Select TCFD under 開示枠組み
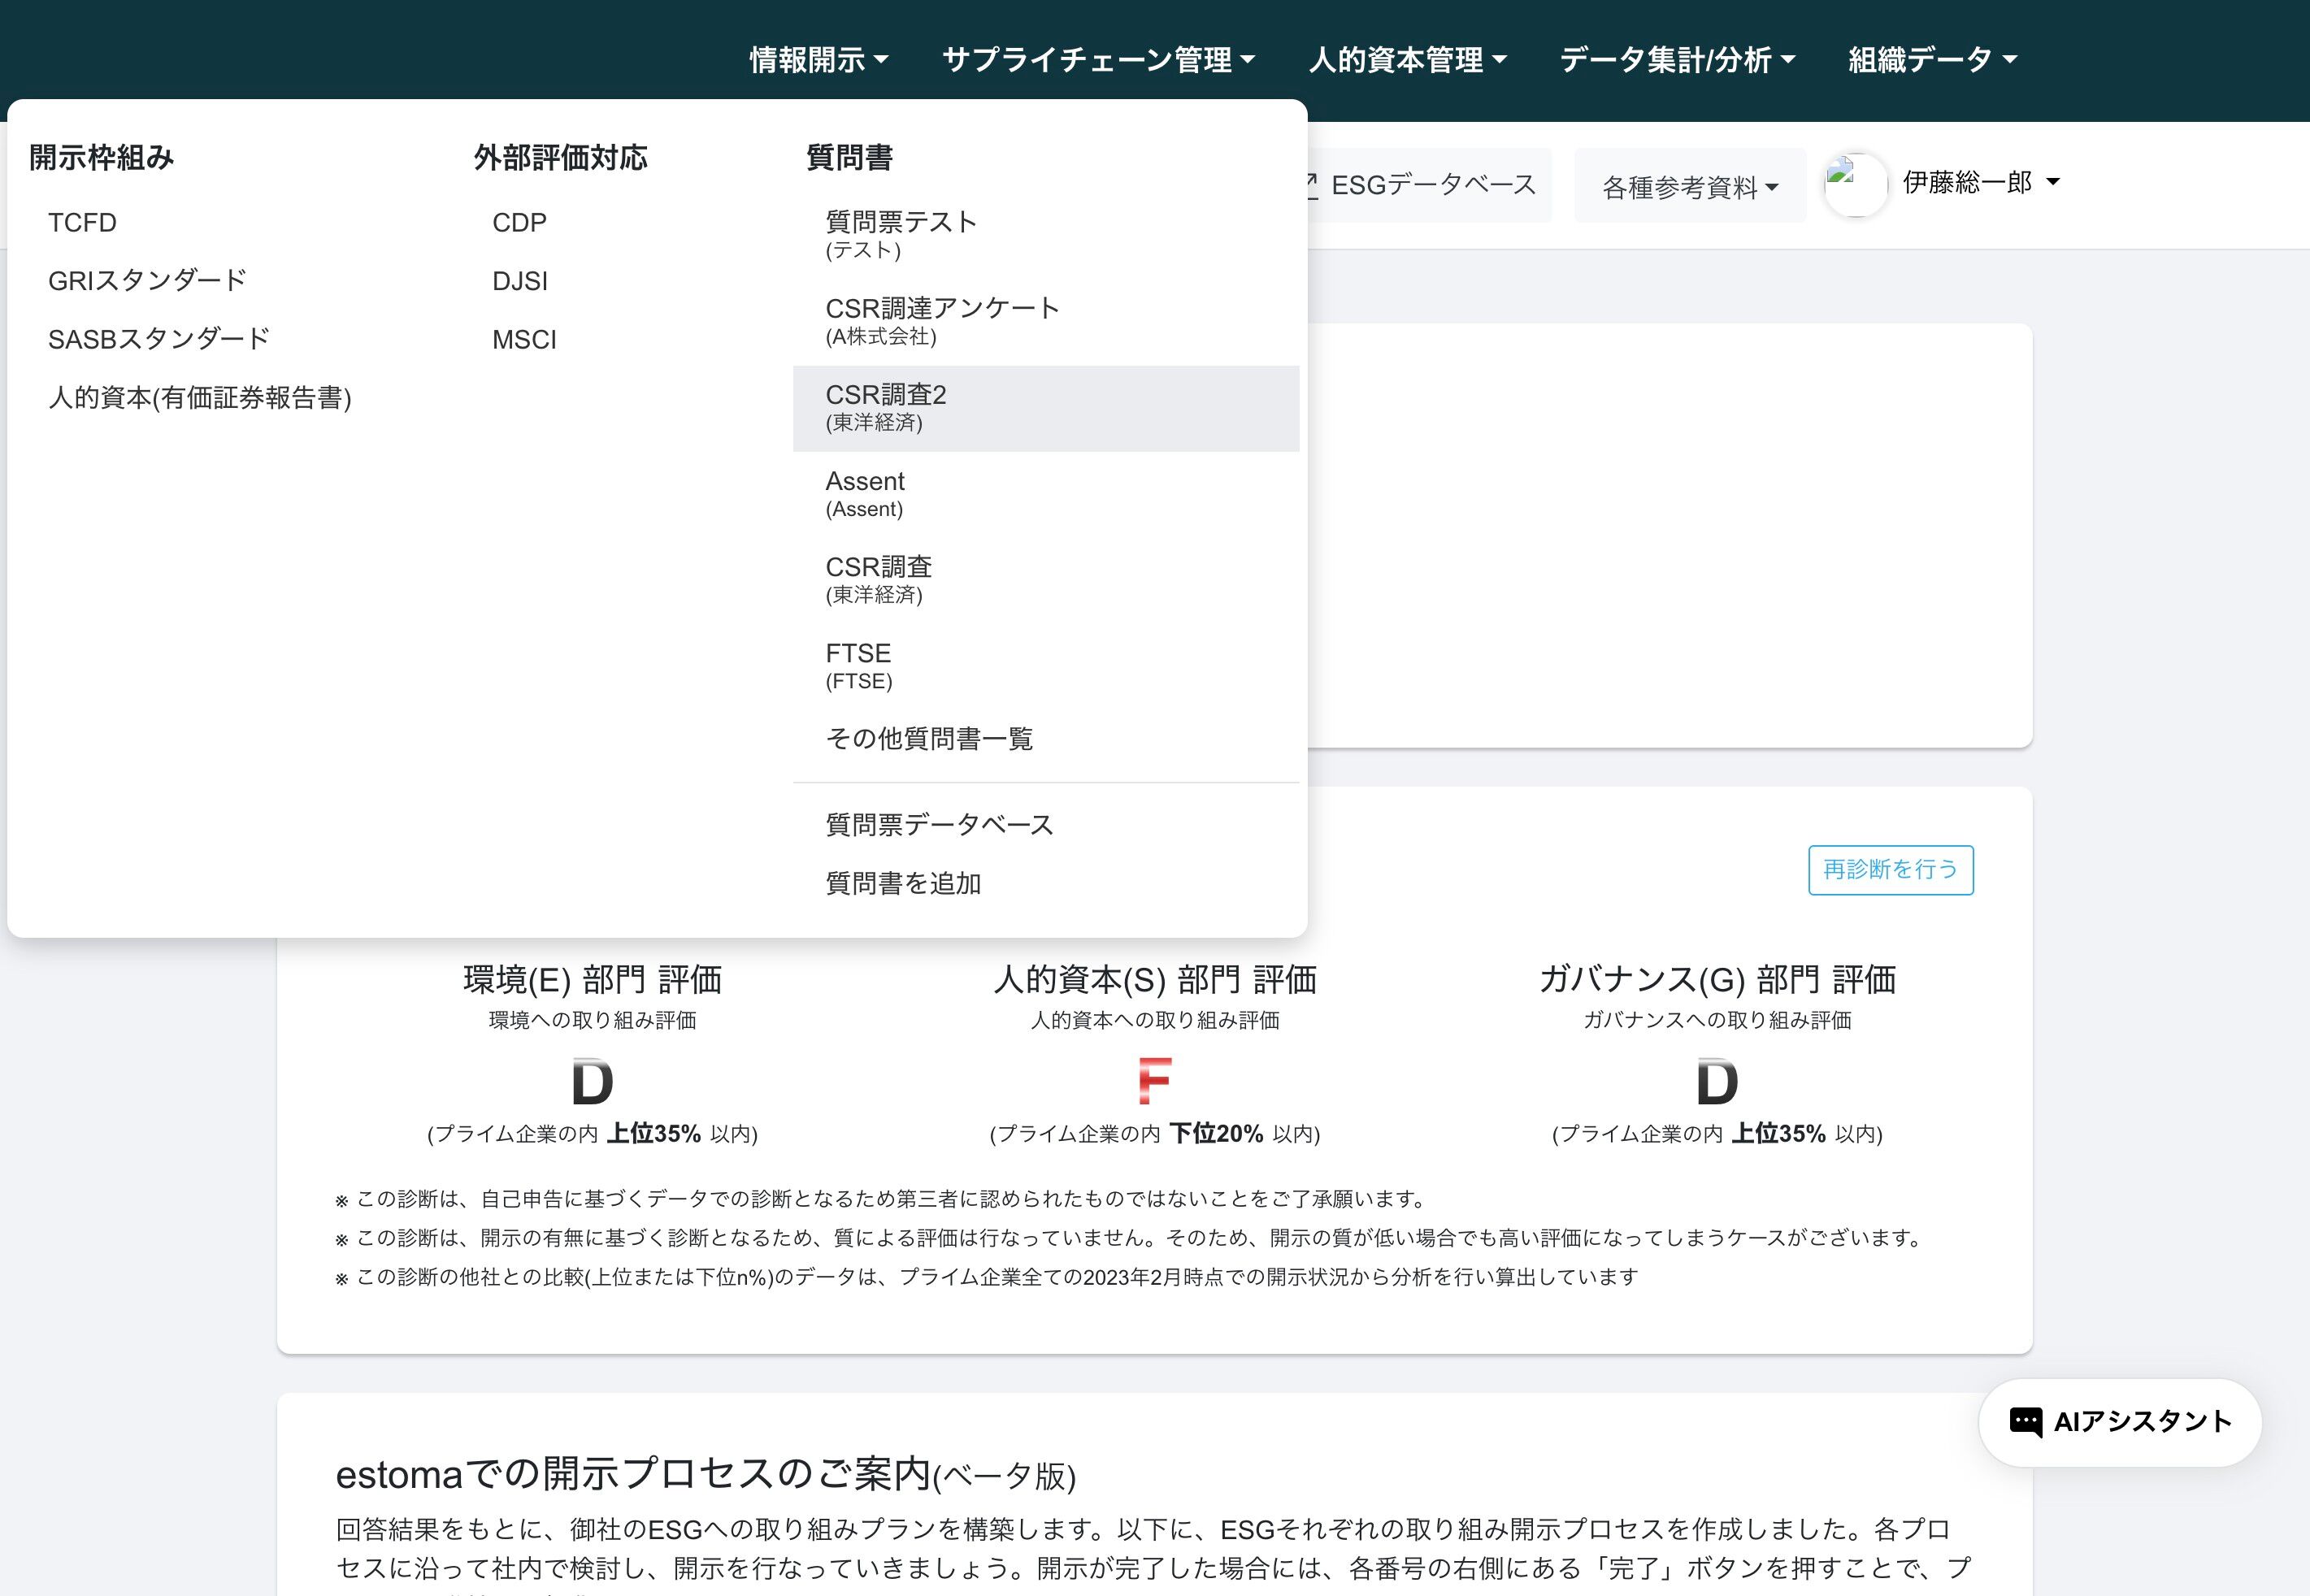This screenshot has height=1596, width=2310. [82, 222]
